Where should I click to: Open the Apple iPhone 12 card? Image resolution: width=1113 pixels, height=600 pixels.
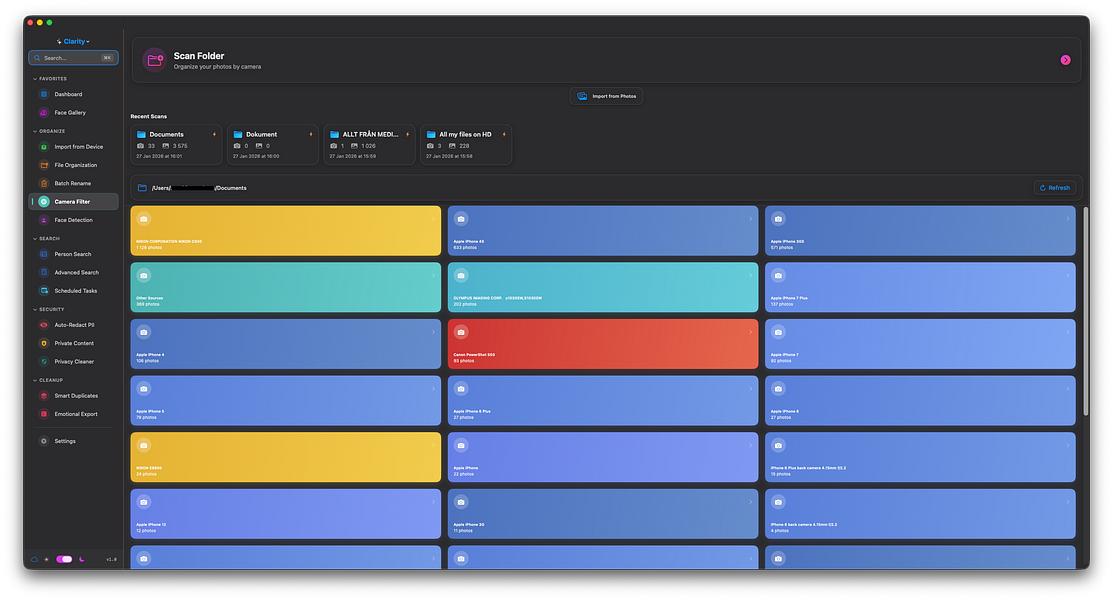coord(285,514)
